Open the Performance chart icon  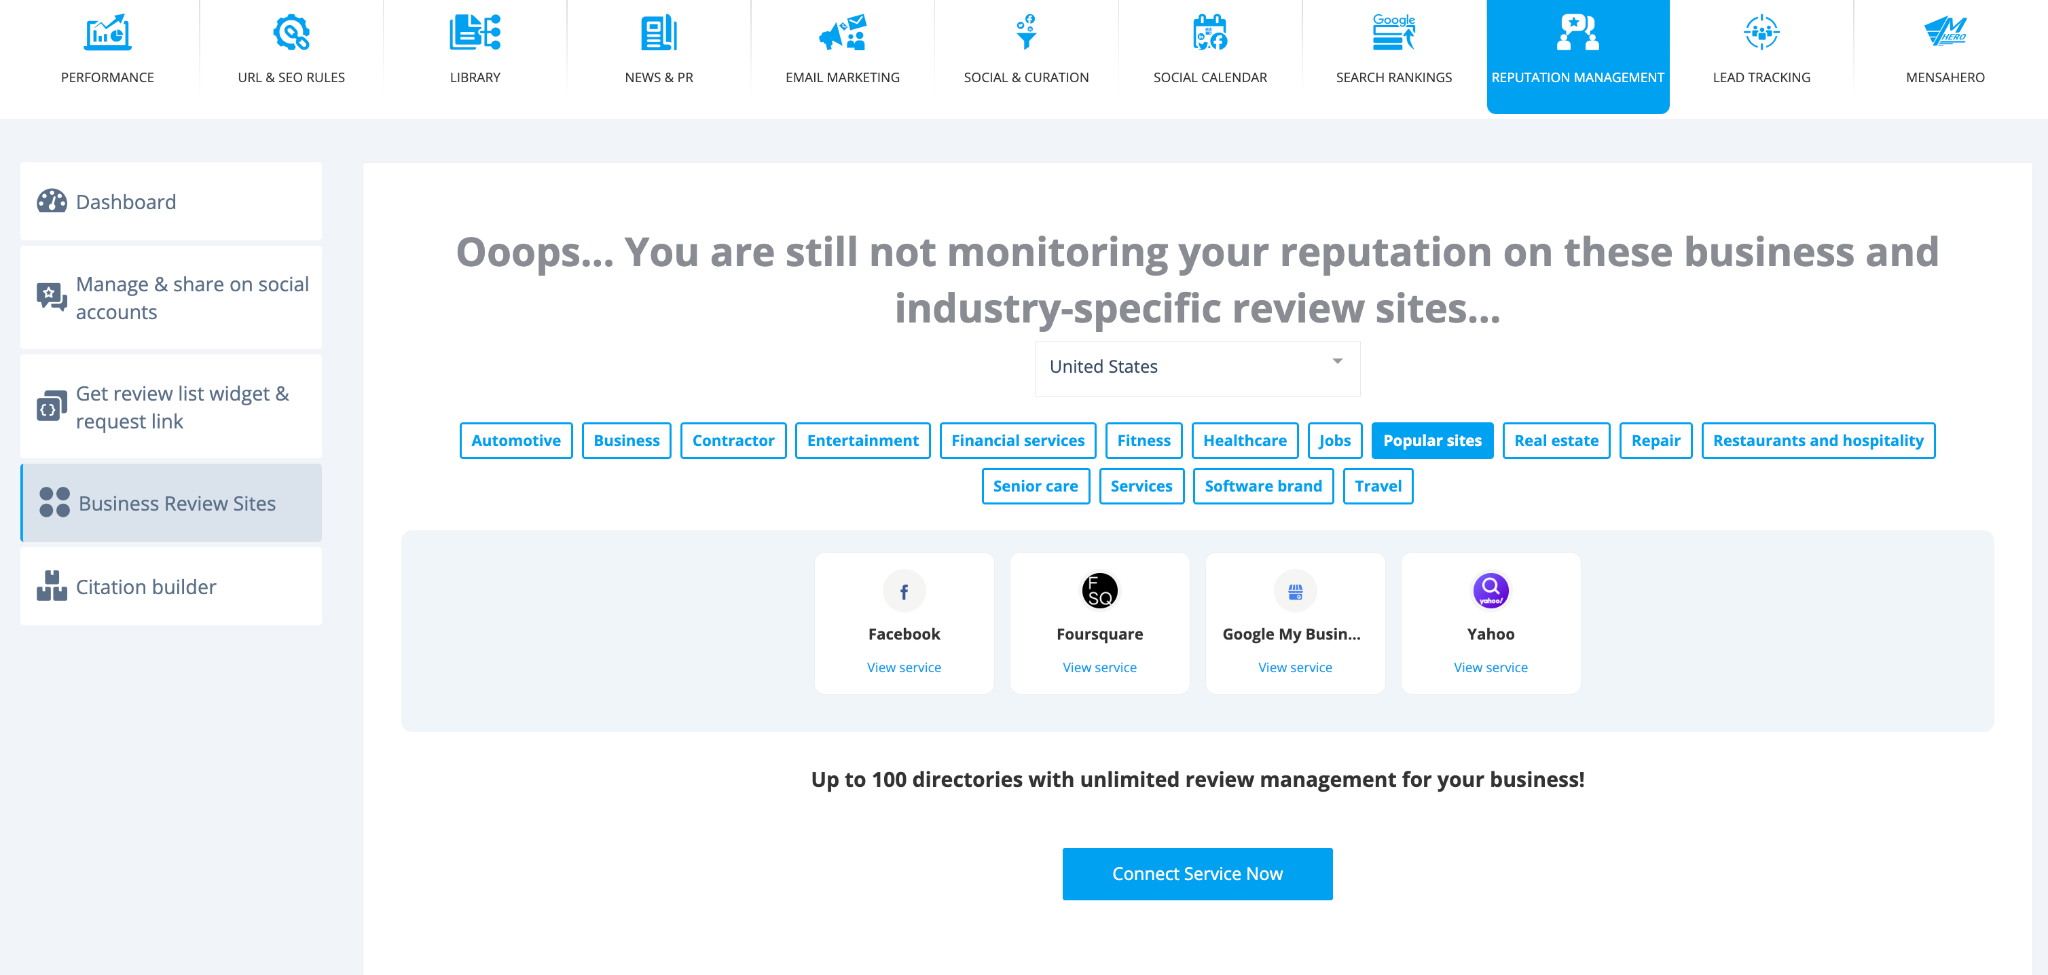coord(107,33)
